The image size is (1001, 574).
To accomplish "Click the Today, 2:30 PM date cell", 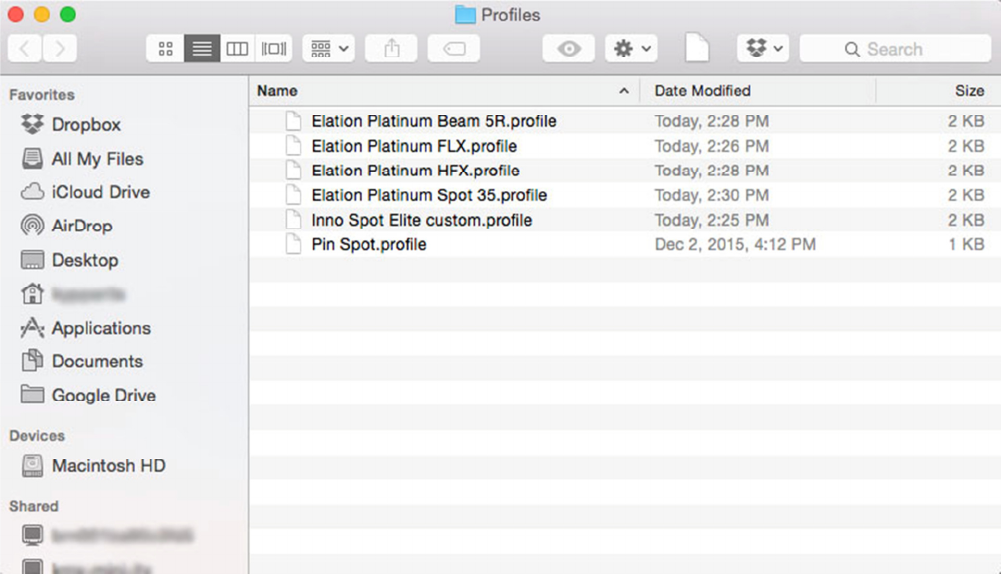I will tap(711, 195).
